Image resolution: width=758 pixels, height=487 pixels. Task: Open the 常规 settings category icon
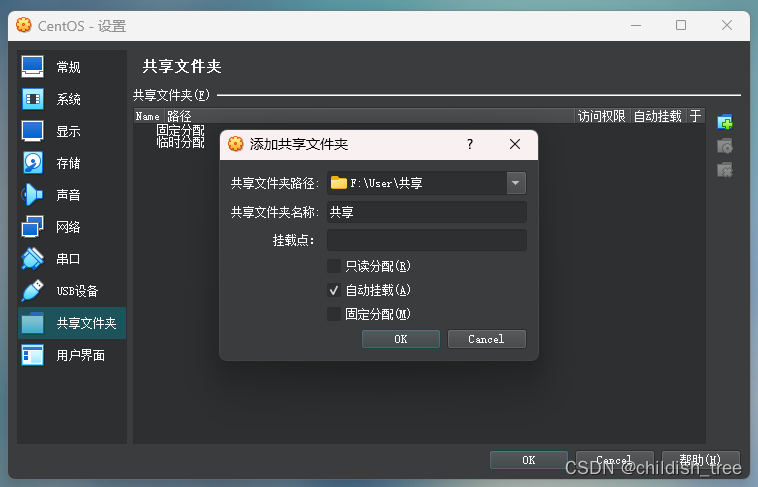tap(32, 67)
